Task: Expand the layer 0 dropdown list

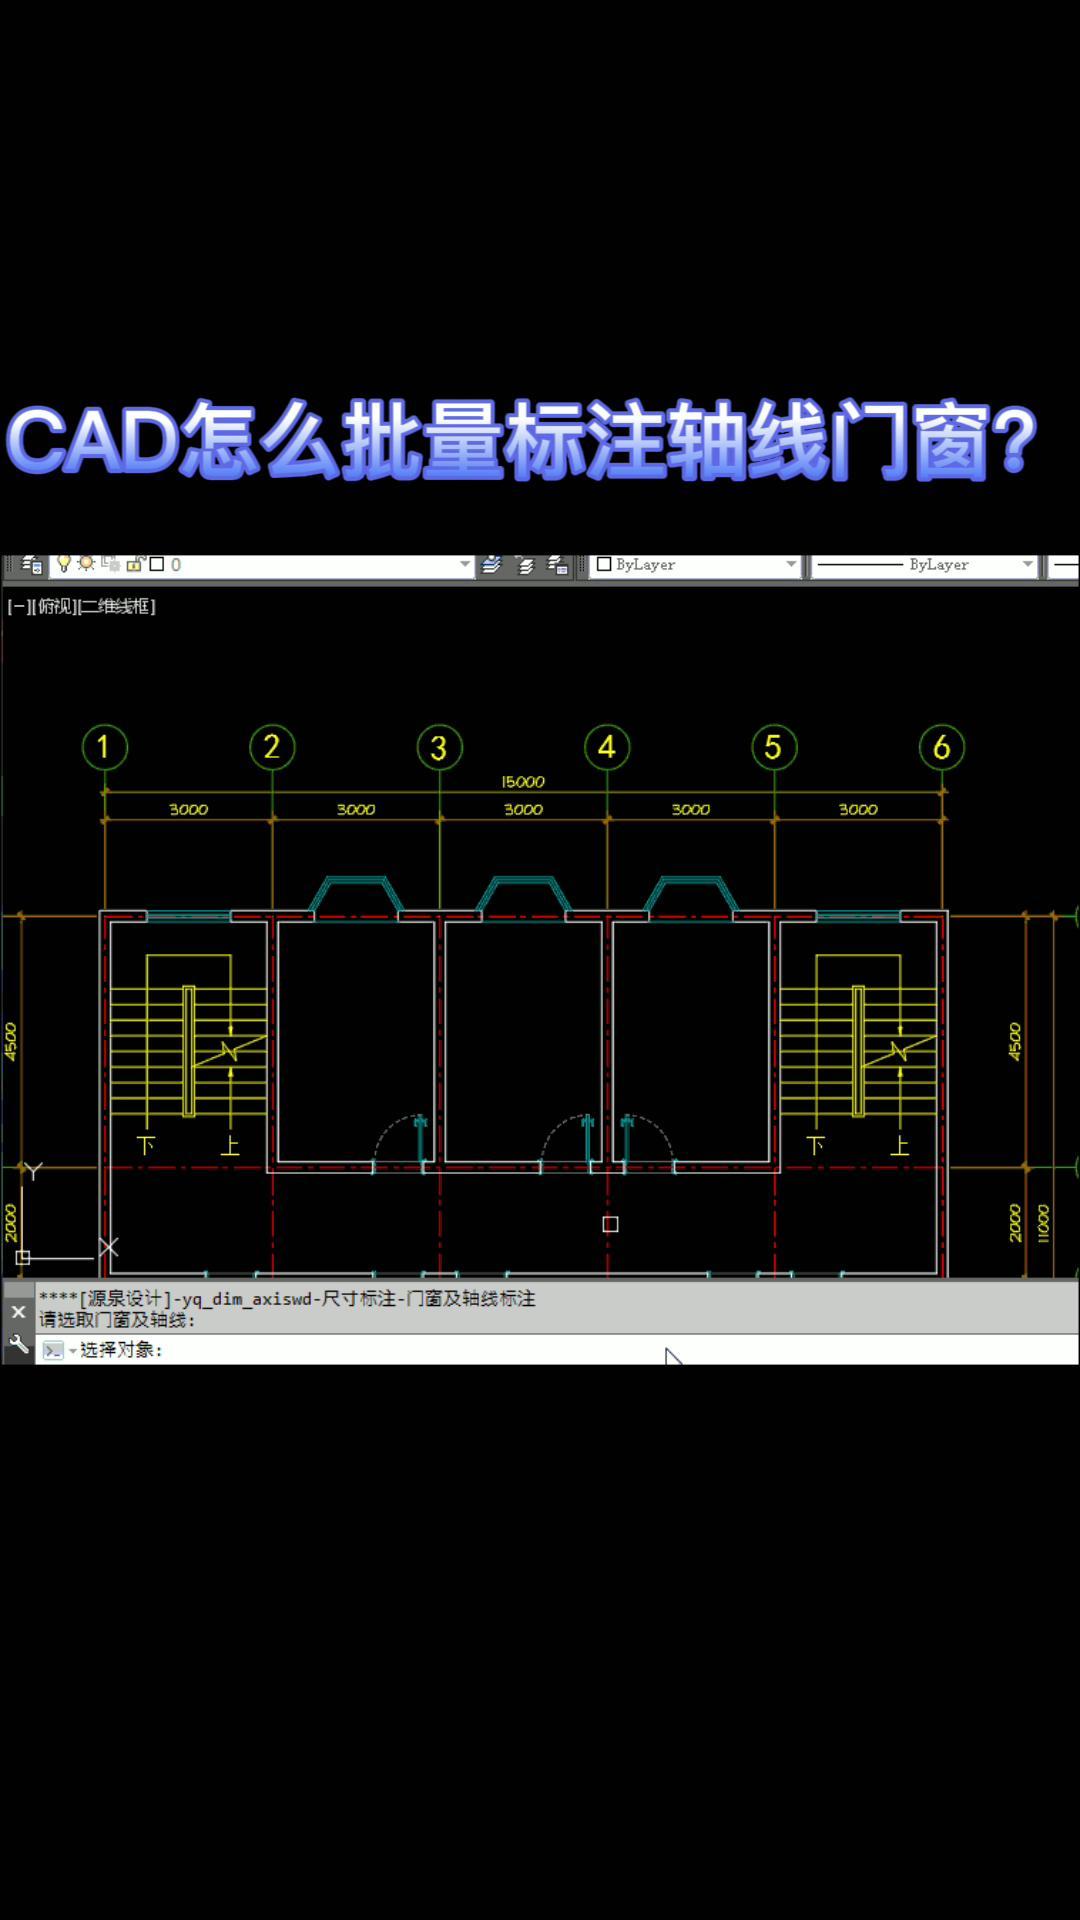Action: click(x=464, y=565)
